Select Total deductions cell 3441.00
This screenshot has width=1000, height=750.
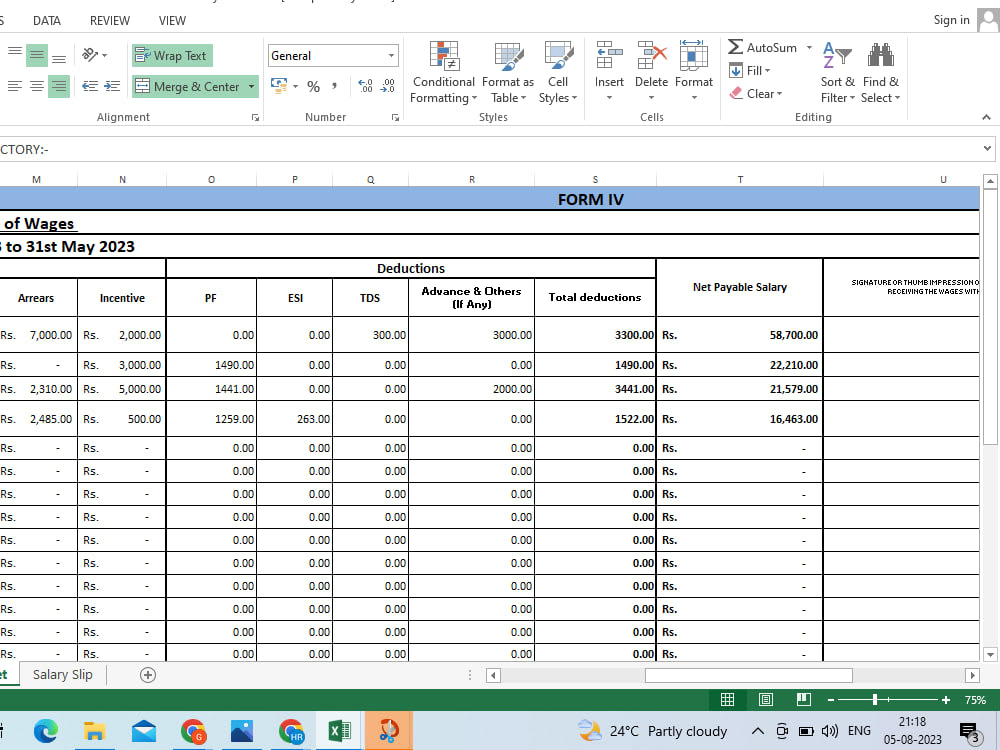pos(595,389)
